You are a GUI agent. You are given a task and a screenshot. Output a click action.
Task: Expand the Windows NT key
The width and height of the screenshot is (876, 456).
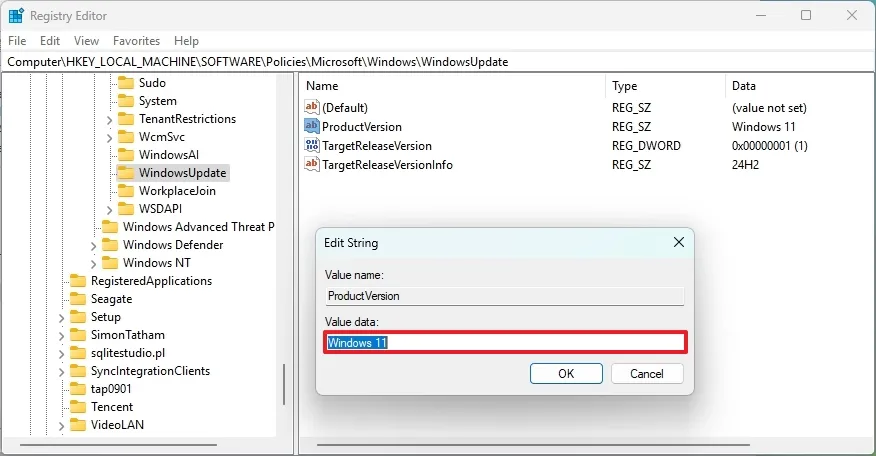pos(93,264)
